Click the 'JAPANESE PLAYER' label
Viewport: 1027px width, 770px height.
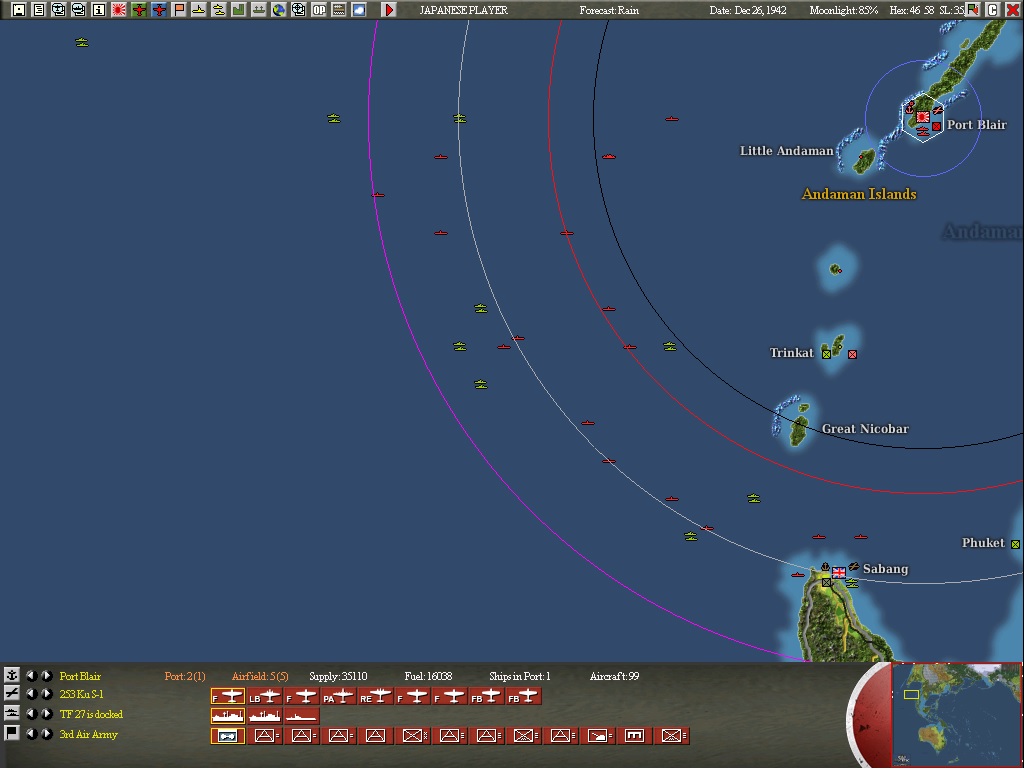tap(464, 10)
